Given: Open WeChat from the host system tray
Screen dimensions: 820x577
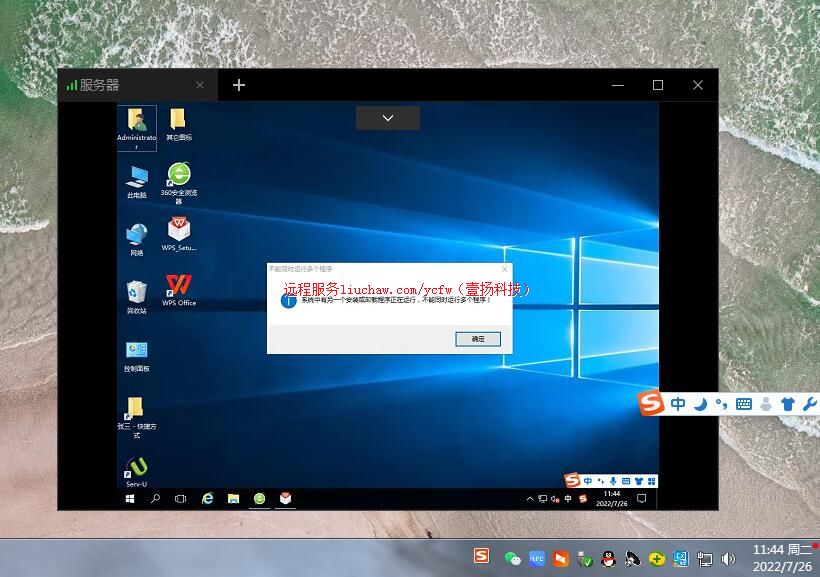Looking at the screenshot, I should click(x=512, y=558).
